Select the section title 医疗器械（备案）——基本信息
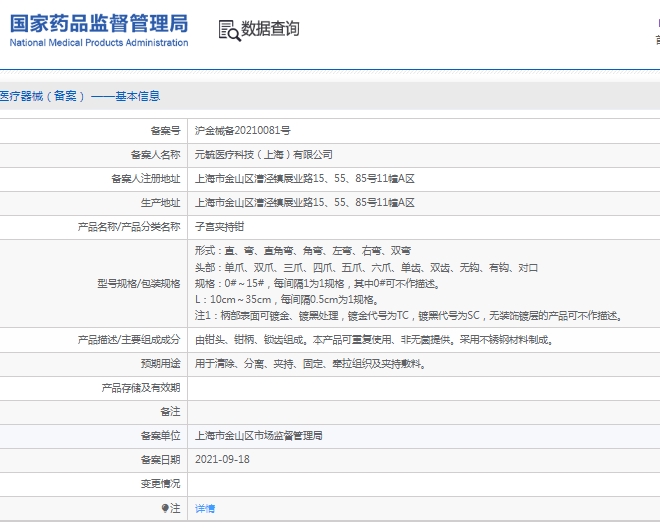Image resolution: width=660 pixels, height=528 pixels. click(x=80, y=96)
